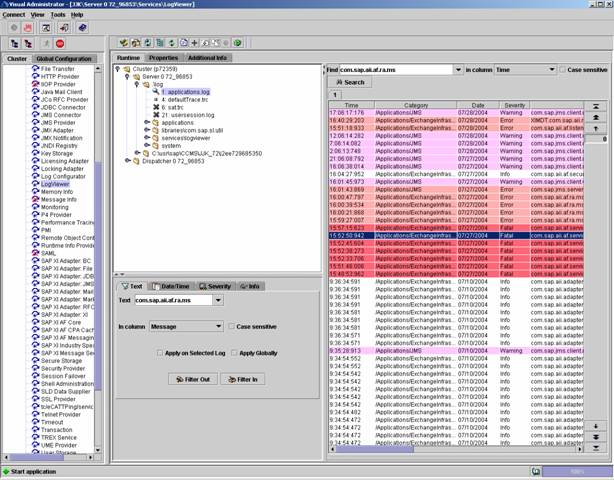Click the small icon at right of status bar
The image size is (614, 480).
535,471
